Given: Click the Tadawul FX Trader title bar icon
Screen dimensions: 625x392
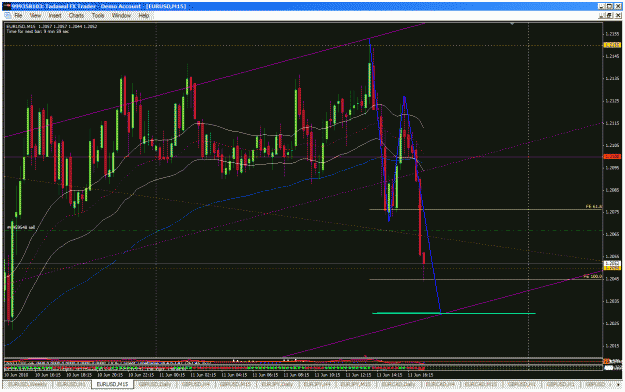Looking at the screenshot, I should pyautogui.click(x=7, y=6).
